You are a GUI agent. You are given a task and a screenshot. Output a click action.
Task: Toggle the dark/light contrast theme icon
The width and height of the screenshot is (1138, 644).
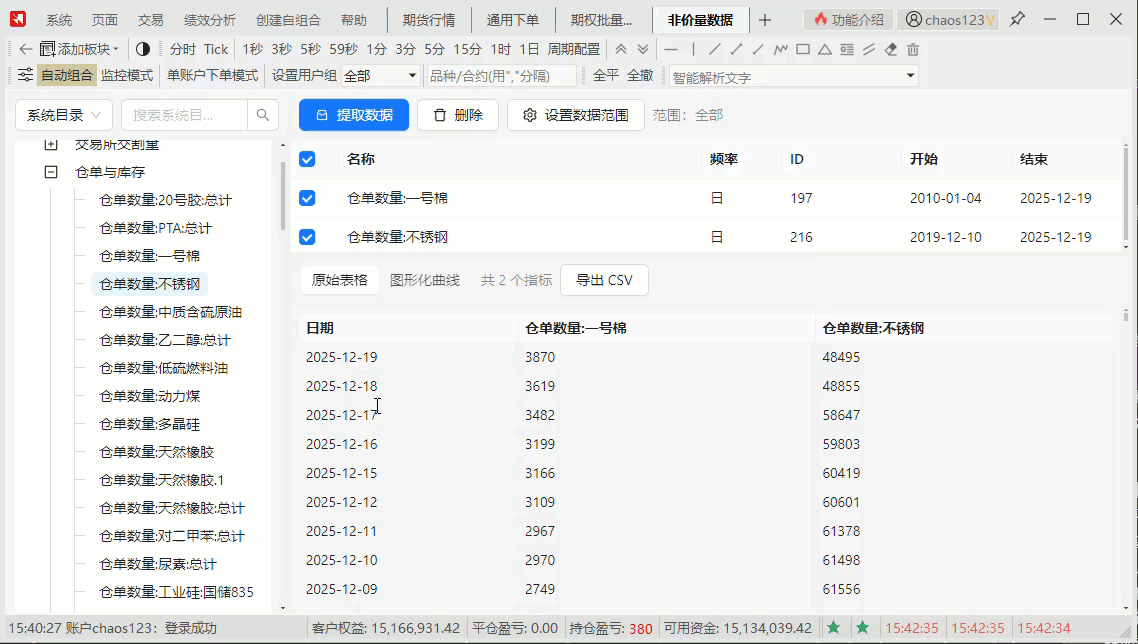click(142, 49)
